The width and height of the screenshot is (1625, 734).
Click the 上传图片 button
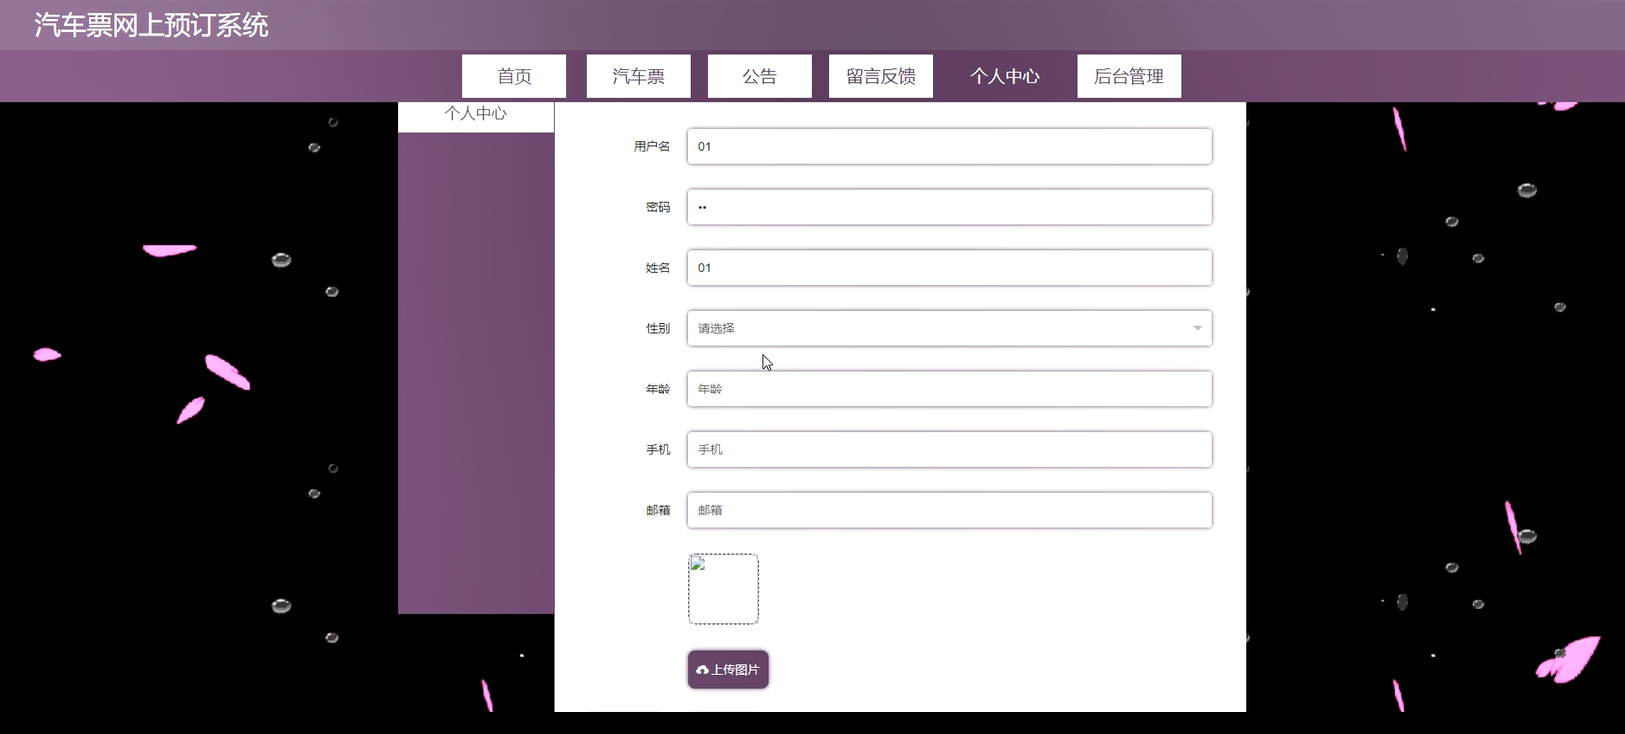pos(728,670)
